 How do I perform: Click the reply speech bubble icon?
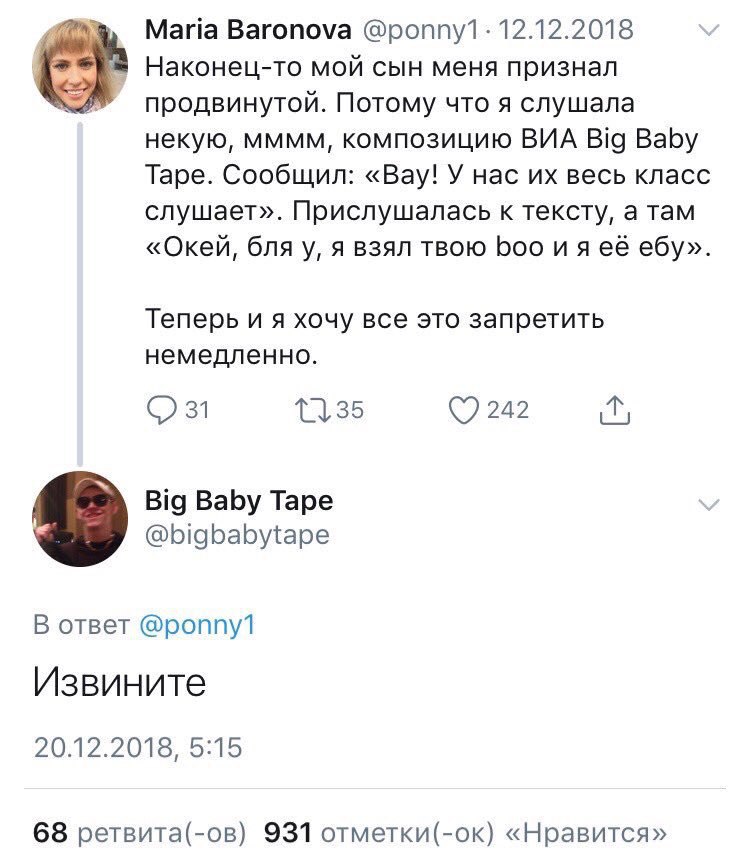tap(161, 410)
